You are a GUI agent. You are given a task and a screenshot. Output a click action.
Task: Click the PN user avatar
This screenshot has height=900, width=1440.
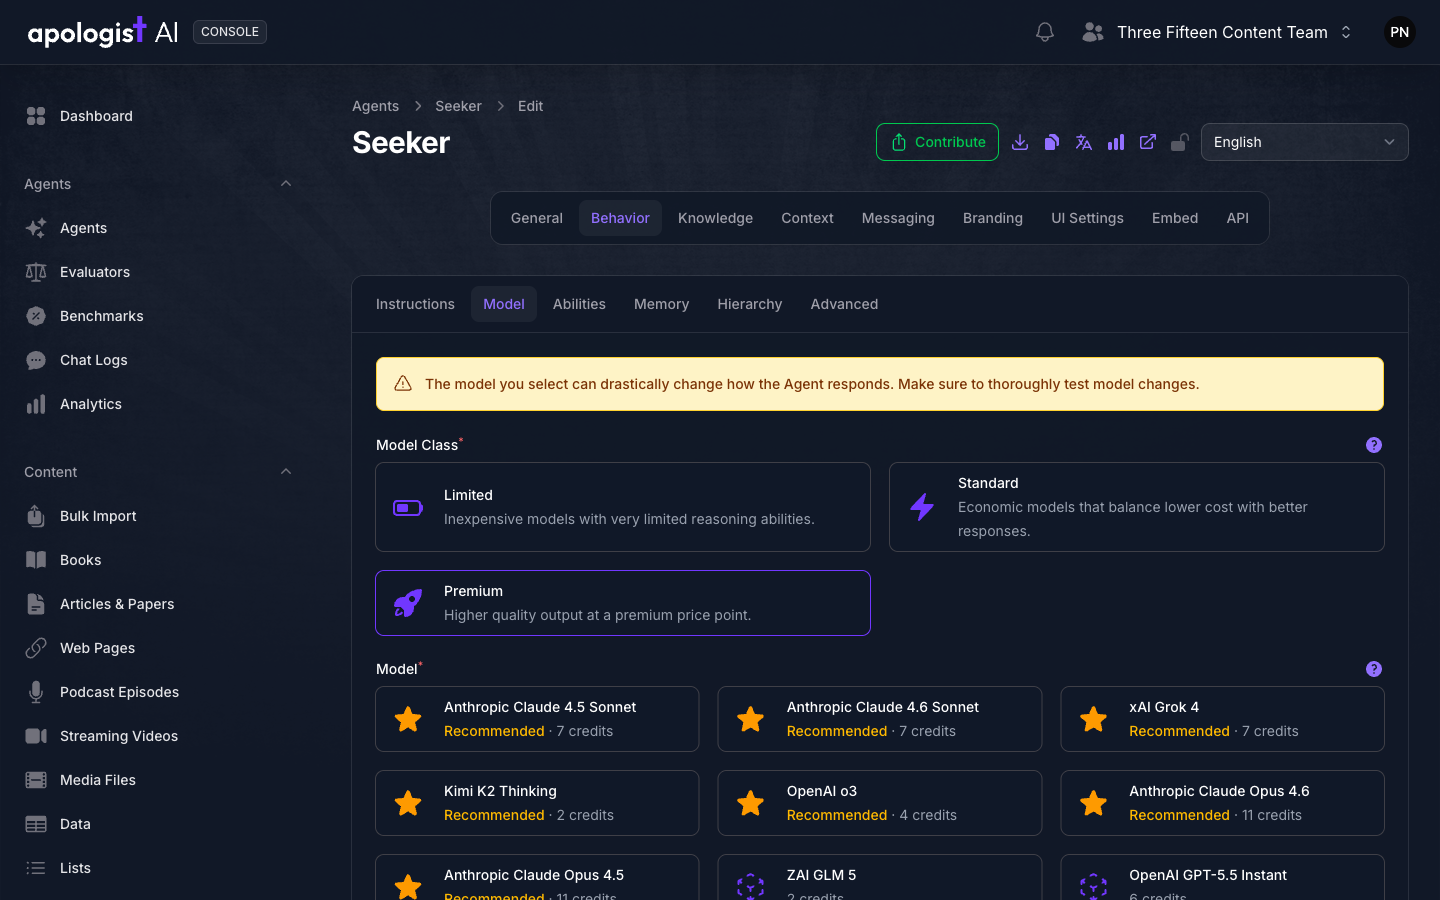click(x=1400, y=32)
